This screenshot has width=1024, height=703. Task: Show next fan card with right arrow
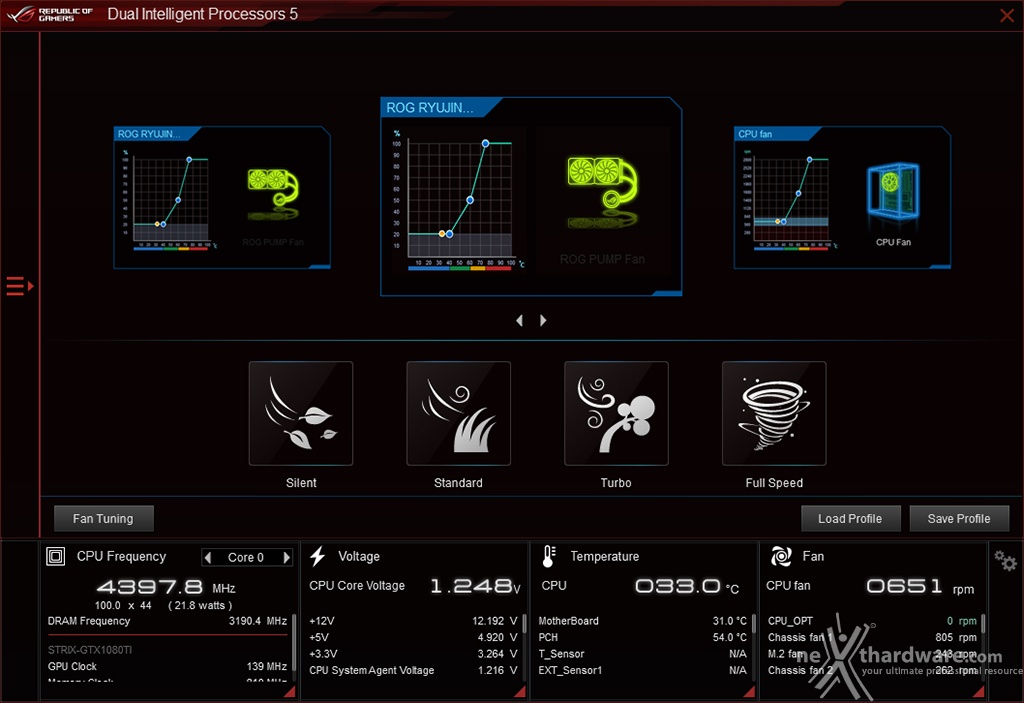click(543, 320)
